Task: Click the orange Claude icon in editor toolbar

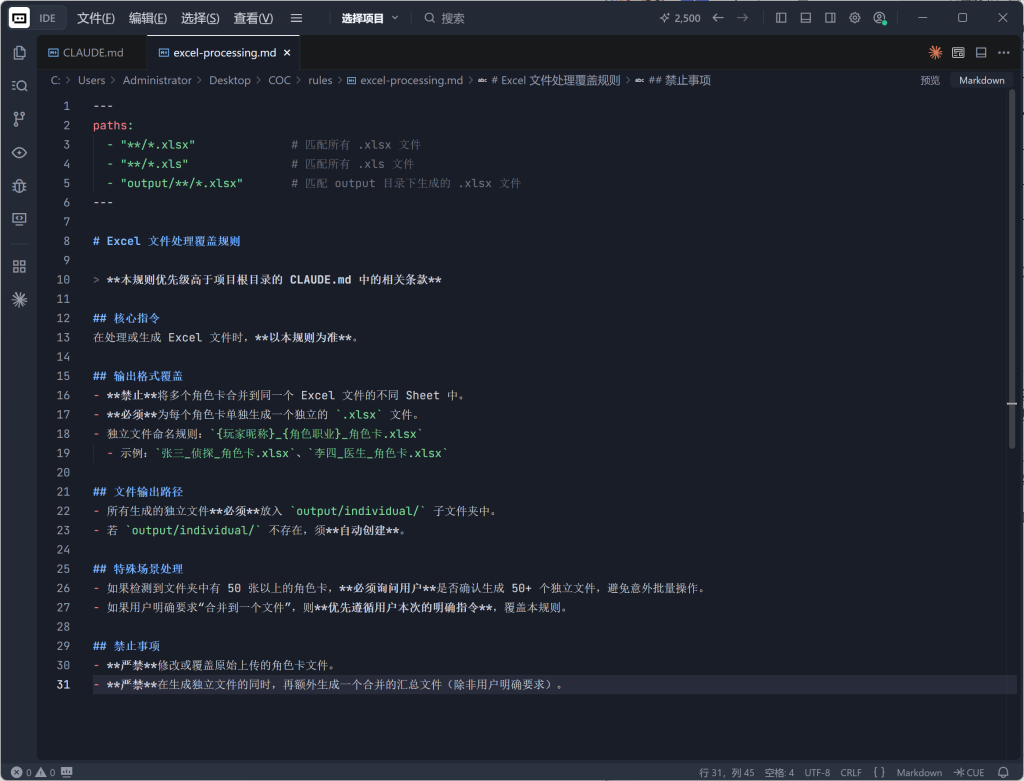Action: (x=935, y=52)
